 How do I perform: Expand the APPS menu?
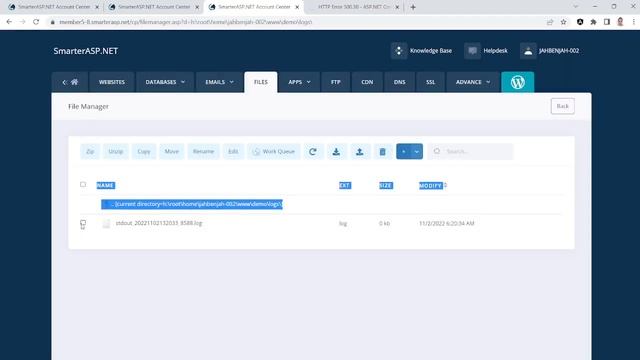(x=299, y=82)
